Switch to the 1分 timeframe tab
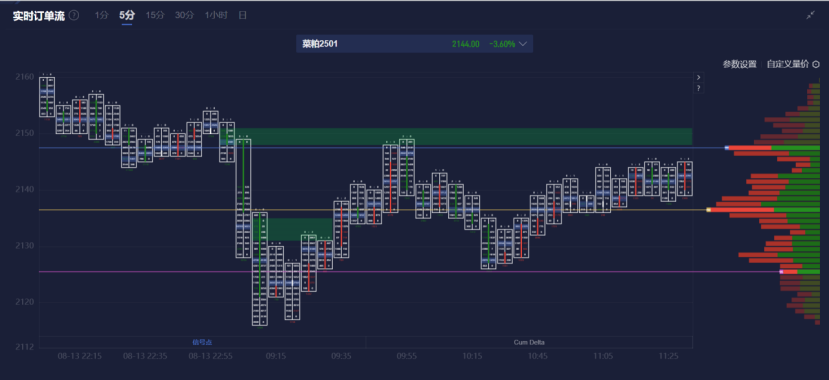829x380 pixels. click(x=102, y=15)
